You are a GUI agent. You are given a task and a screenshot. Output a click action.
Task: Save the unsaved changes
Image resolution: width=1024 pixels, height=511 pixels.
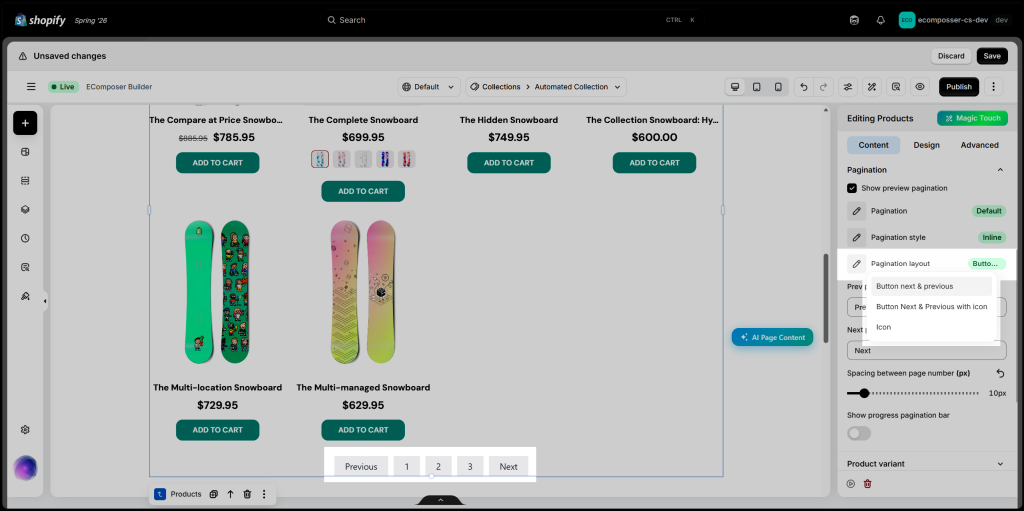[x=991, y=56]
